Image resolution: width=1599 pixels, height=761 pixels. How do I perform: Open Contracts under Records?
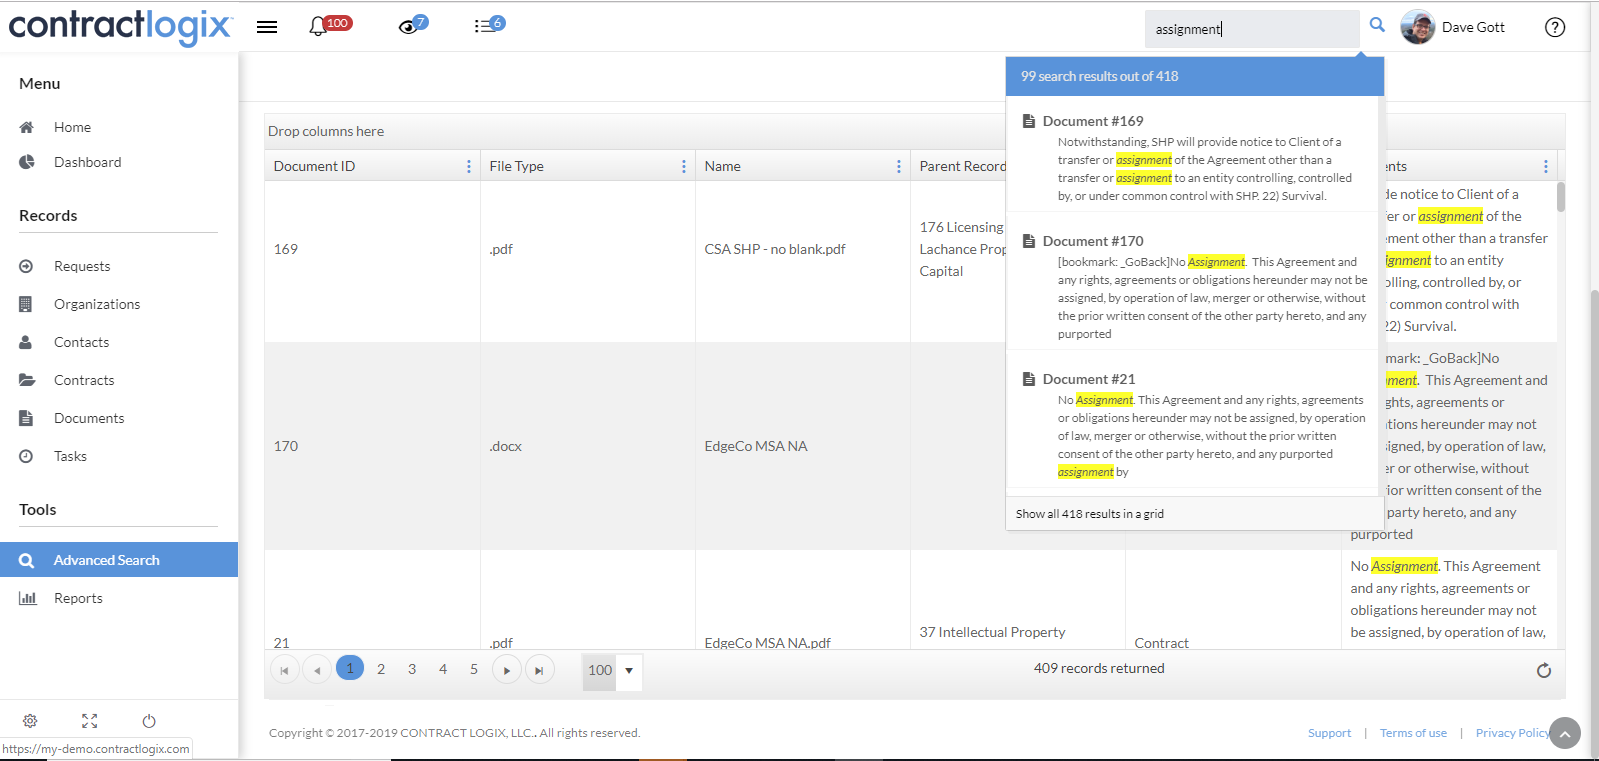[x=84, y=380]
